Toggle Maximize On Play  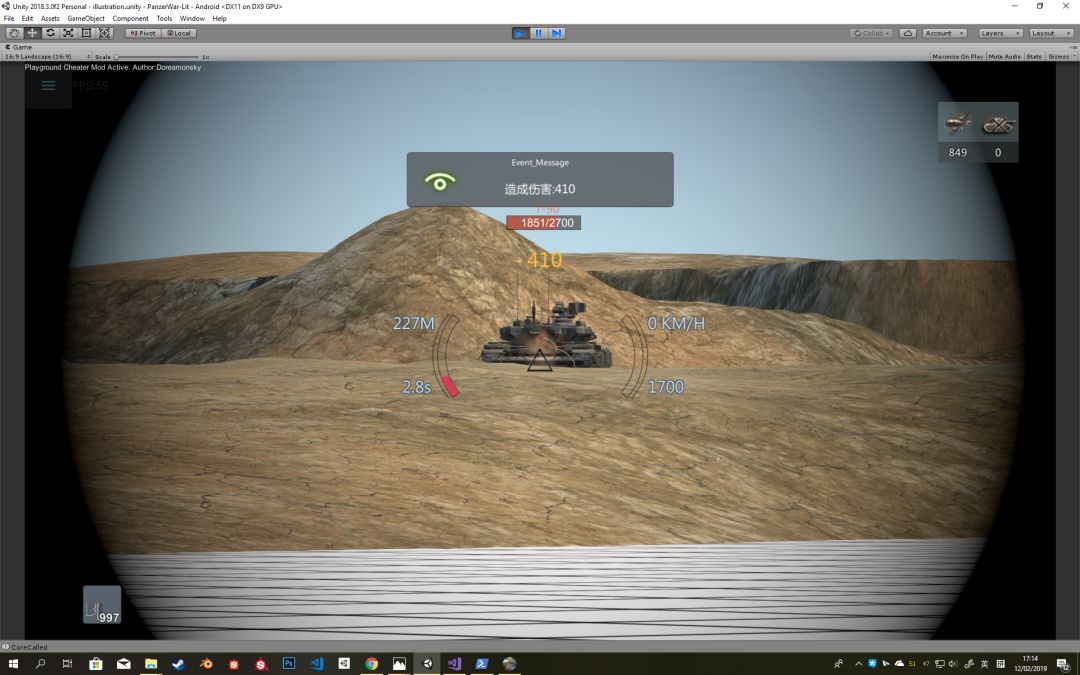[957, 56]
